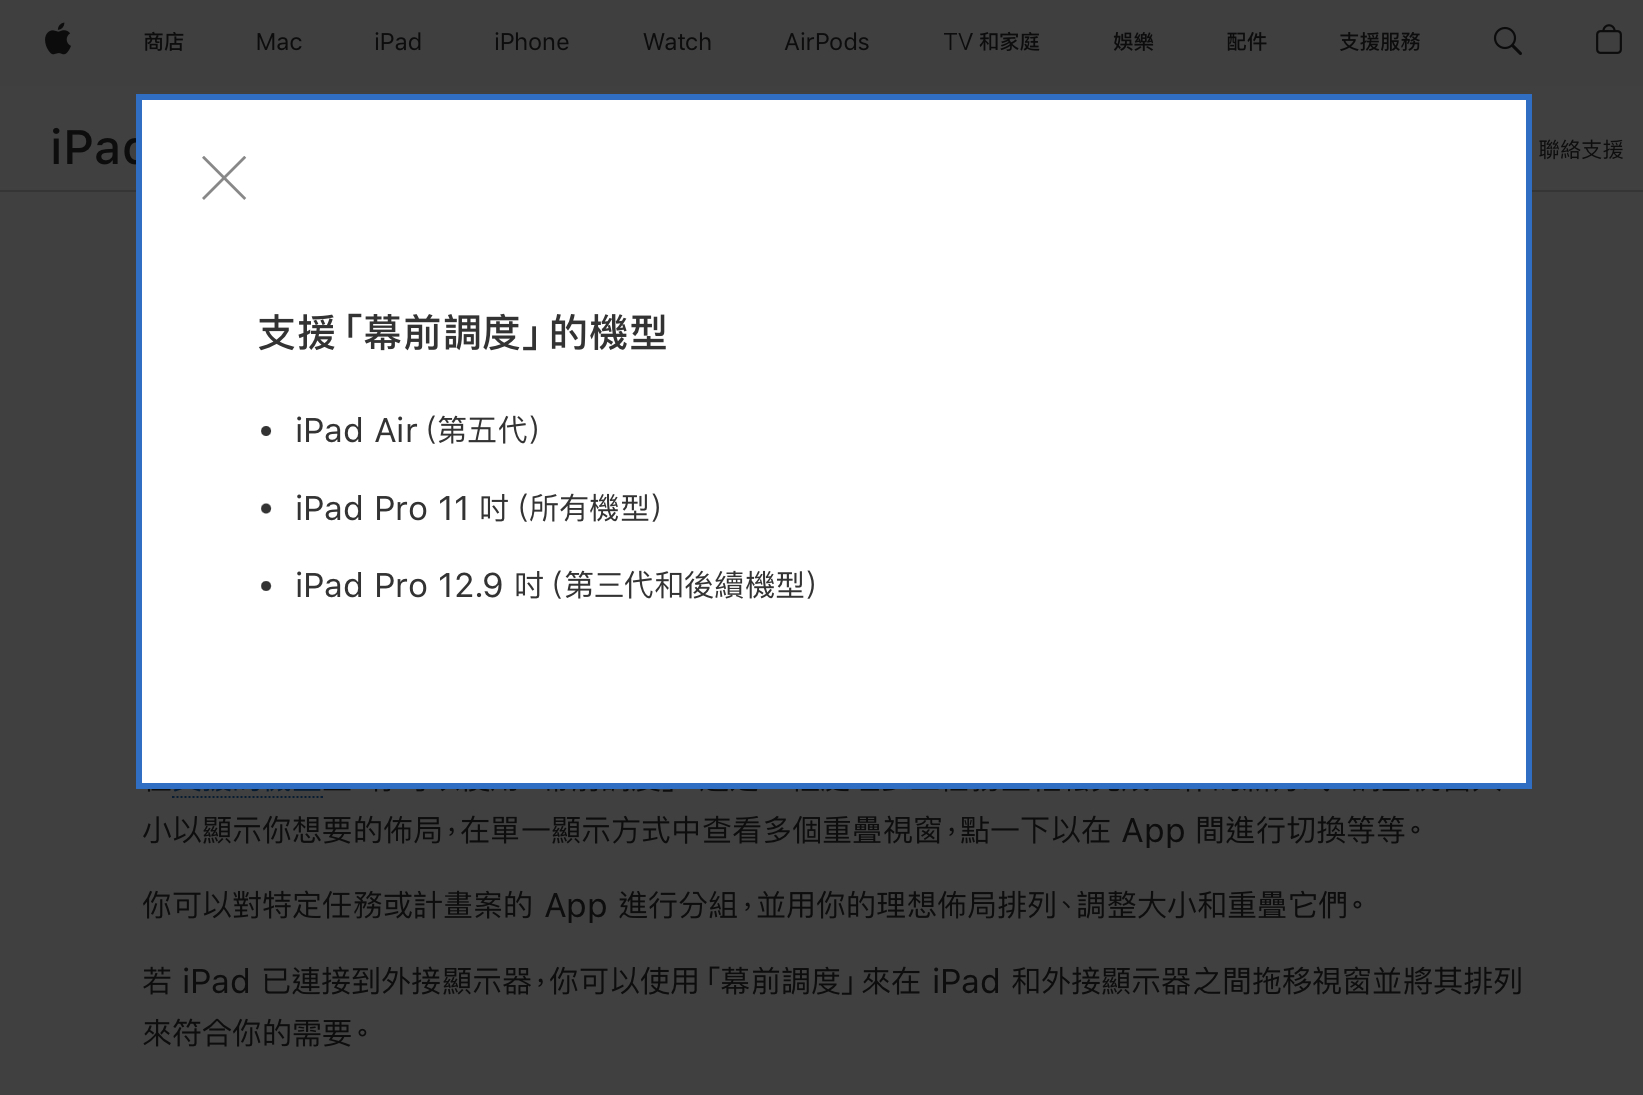1643x1095 pixels.
Task: Navigate to Watch section
Action: pyautogui.click(x=677, y=42)
